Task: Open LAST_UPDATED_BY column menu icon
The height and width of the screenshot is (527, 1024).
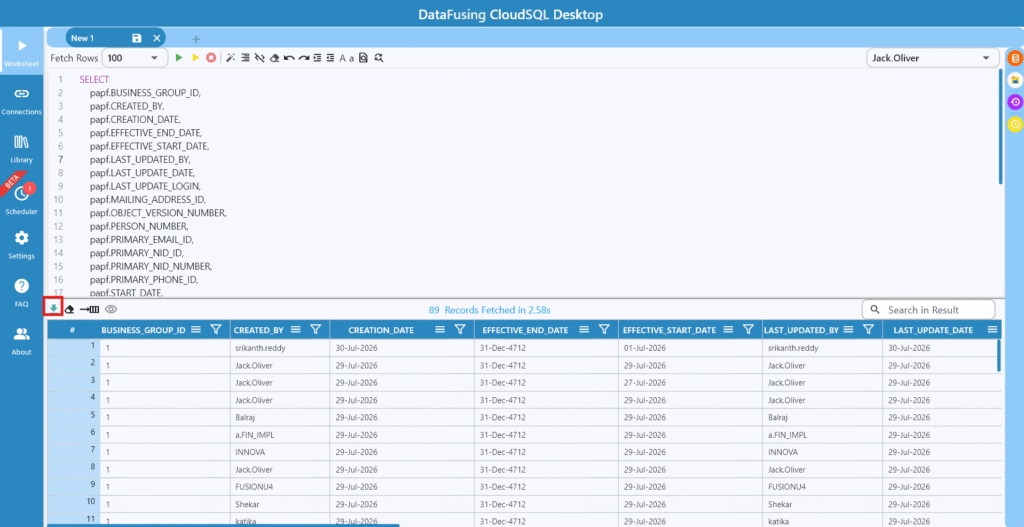Action: pos(848,330)
